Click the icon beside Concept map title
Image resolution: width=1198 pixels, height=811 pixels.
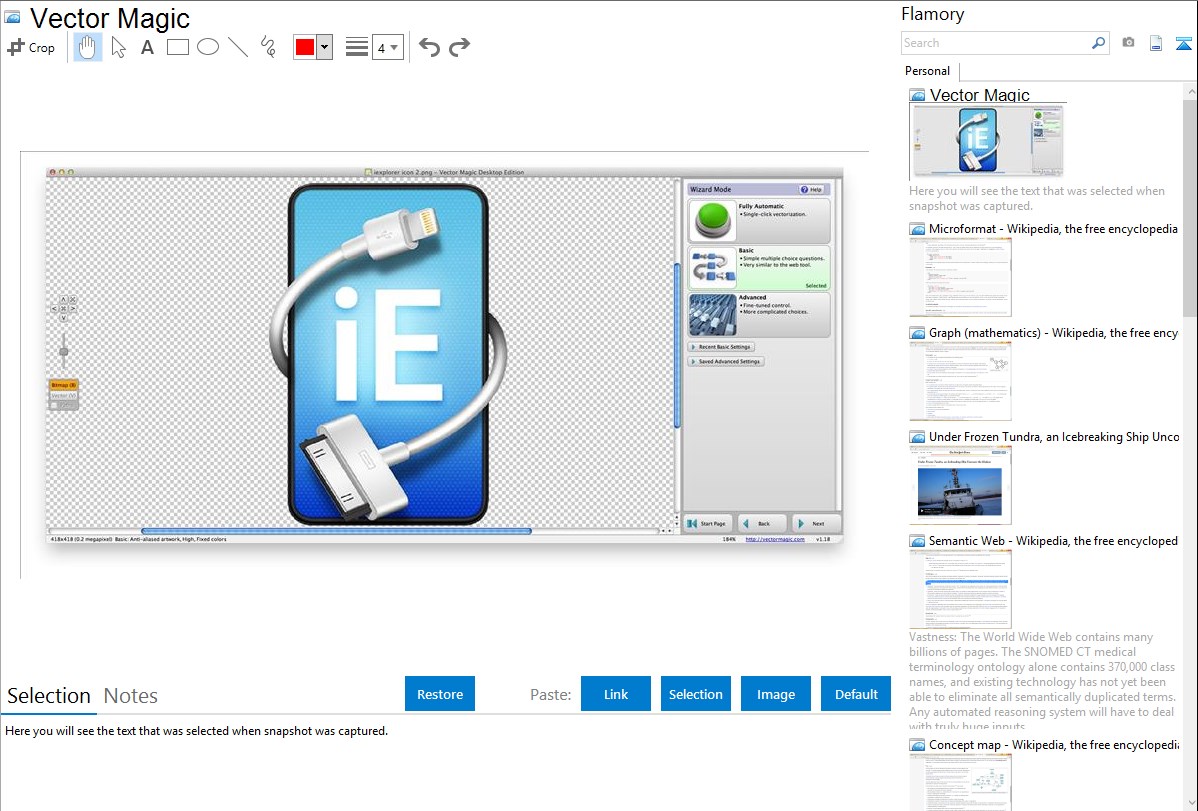[x=917, y=745]
